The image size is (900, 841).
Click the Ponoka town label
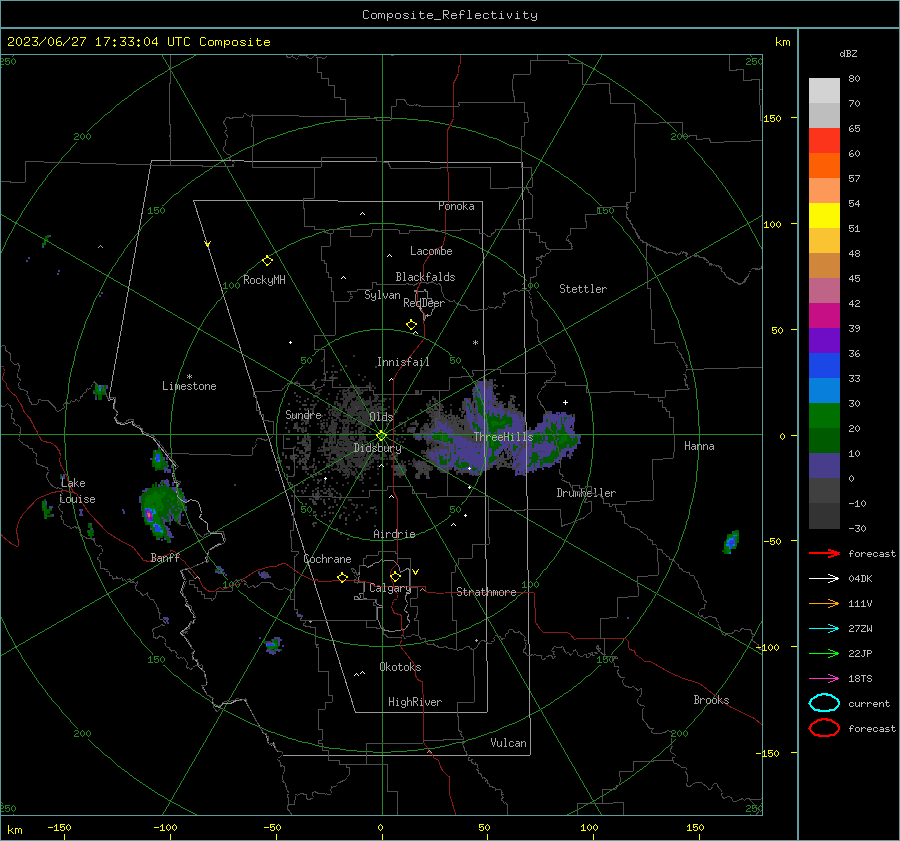(456, 206)
